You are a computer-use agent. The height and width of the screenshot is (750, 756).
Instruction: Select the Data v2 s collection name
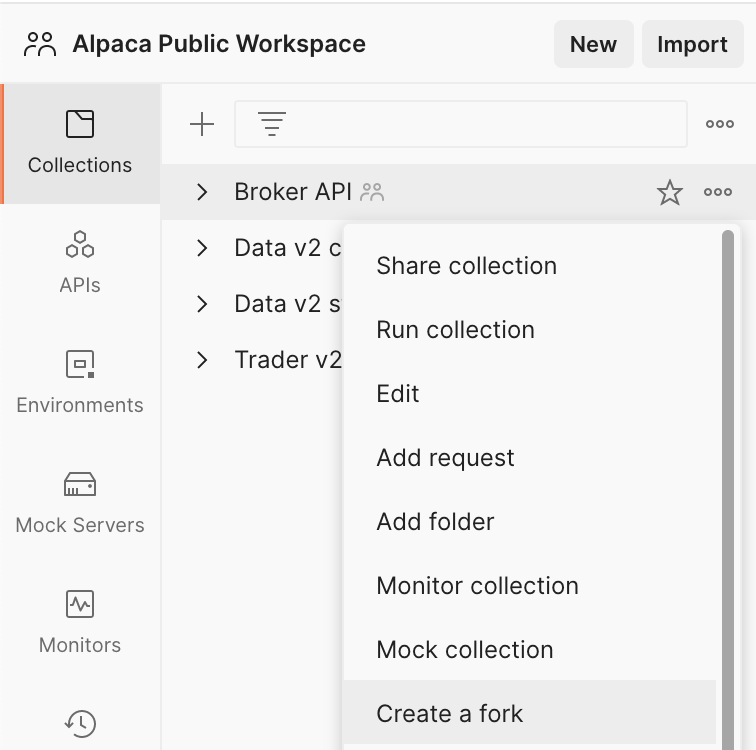pyautogui.click(x=288, y=304)
